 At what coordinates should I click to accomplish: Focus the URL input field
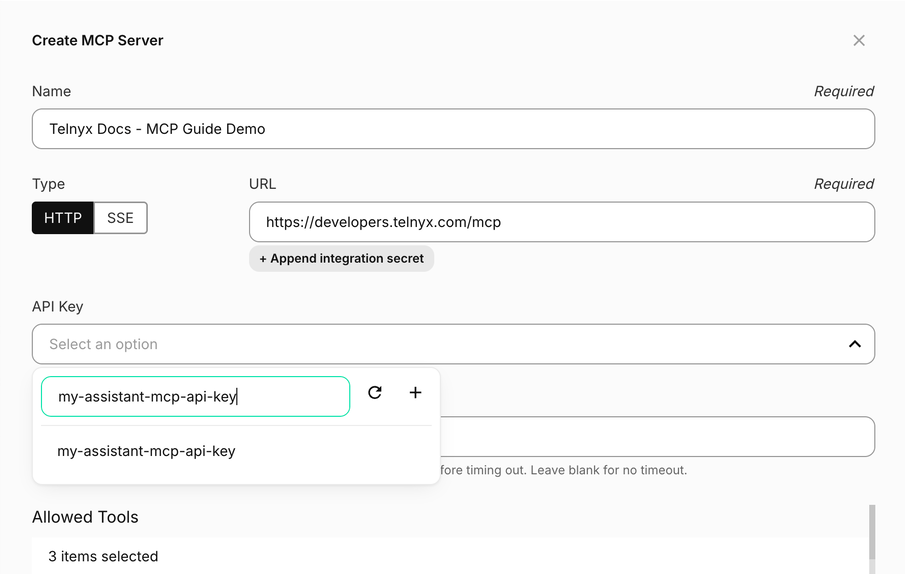point(562,222)
